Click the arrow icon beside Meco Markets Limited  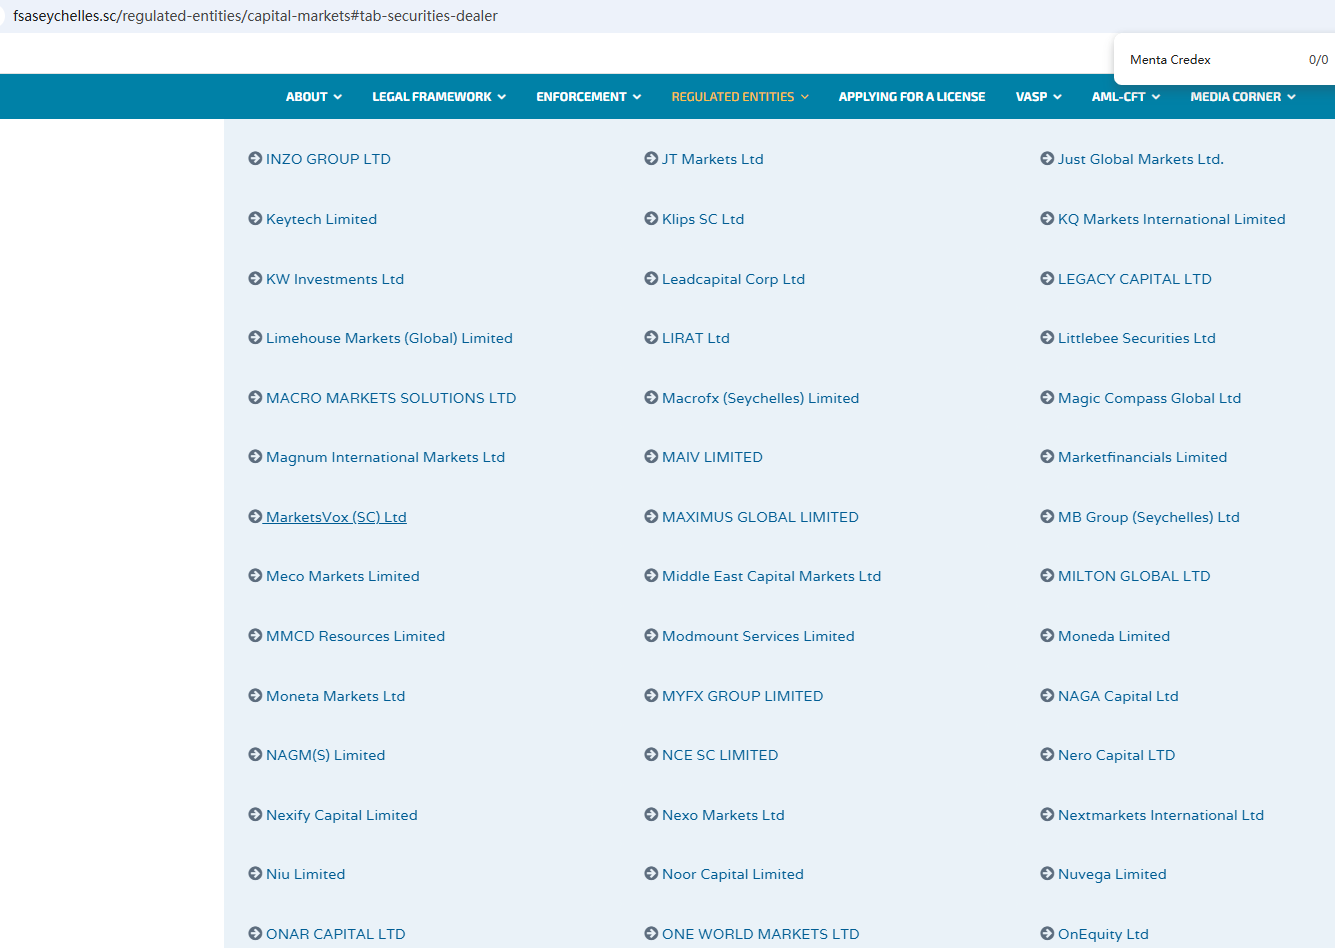(255, 575)
